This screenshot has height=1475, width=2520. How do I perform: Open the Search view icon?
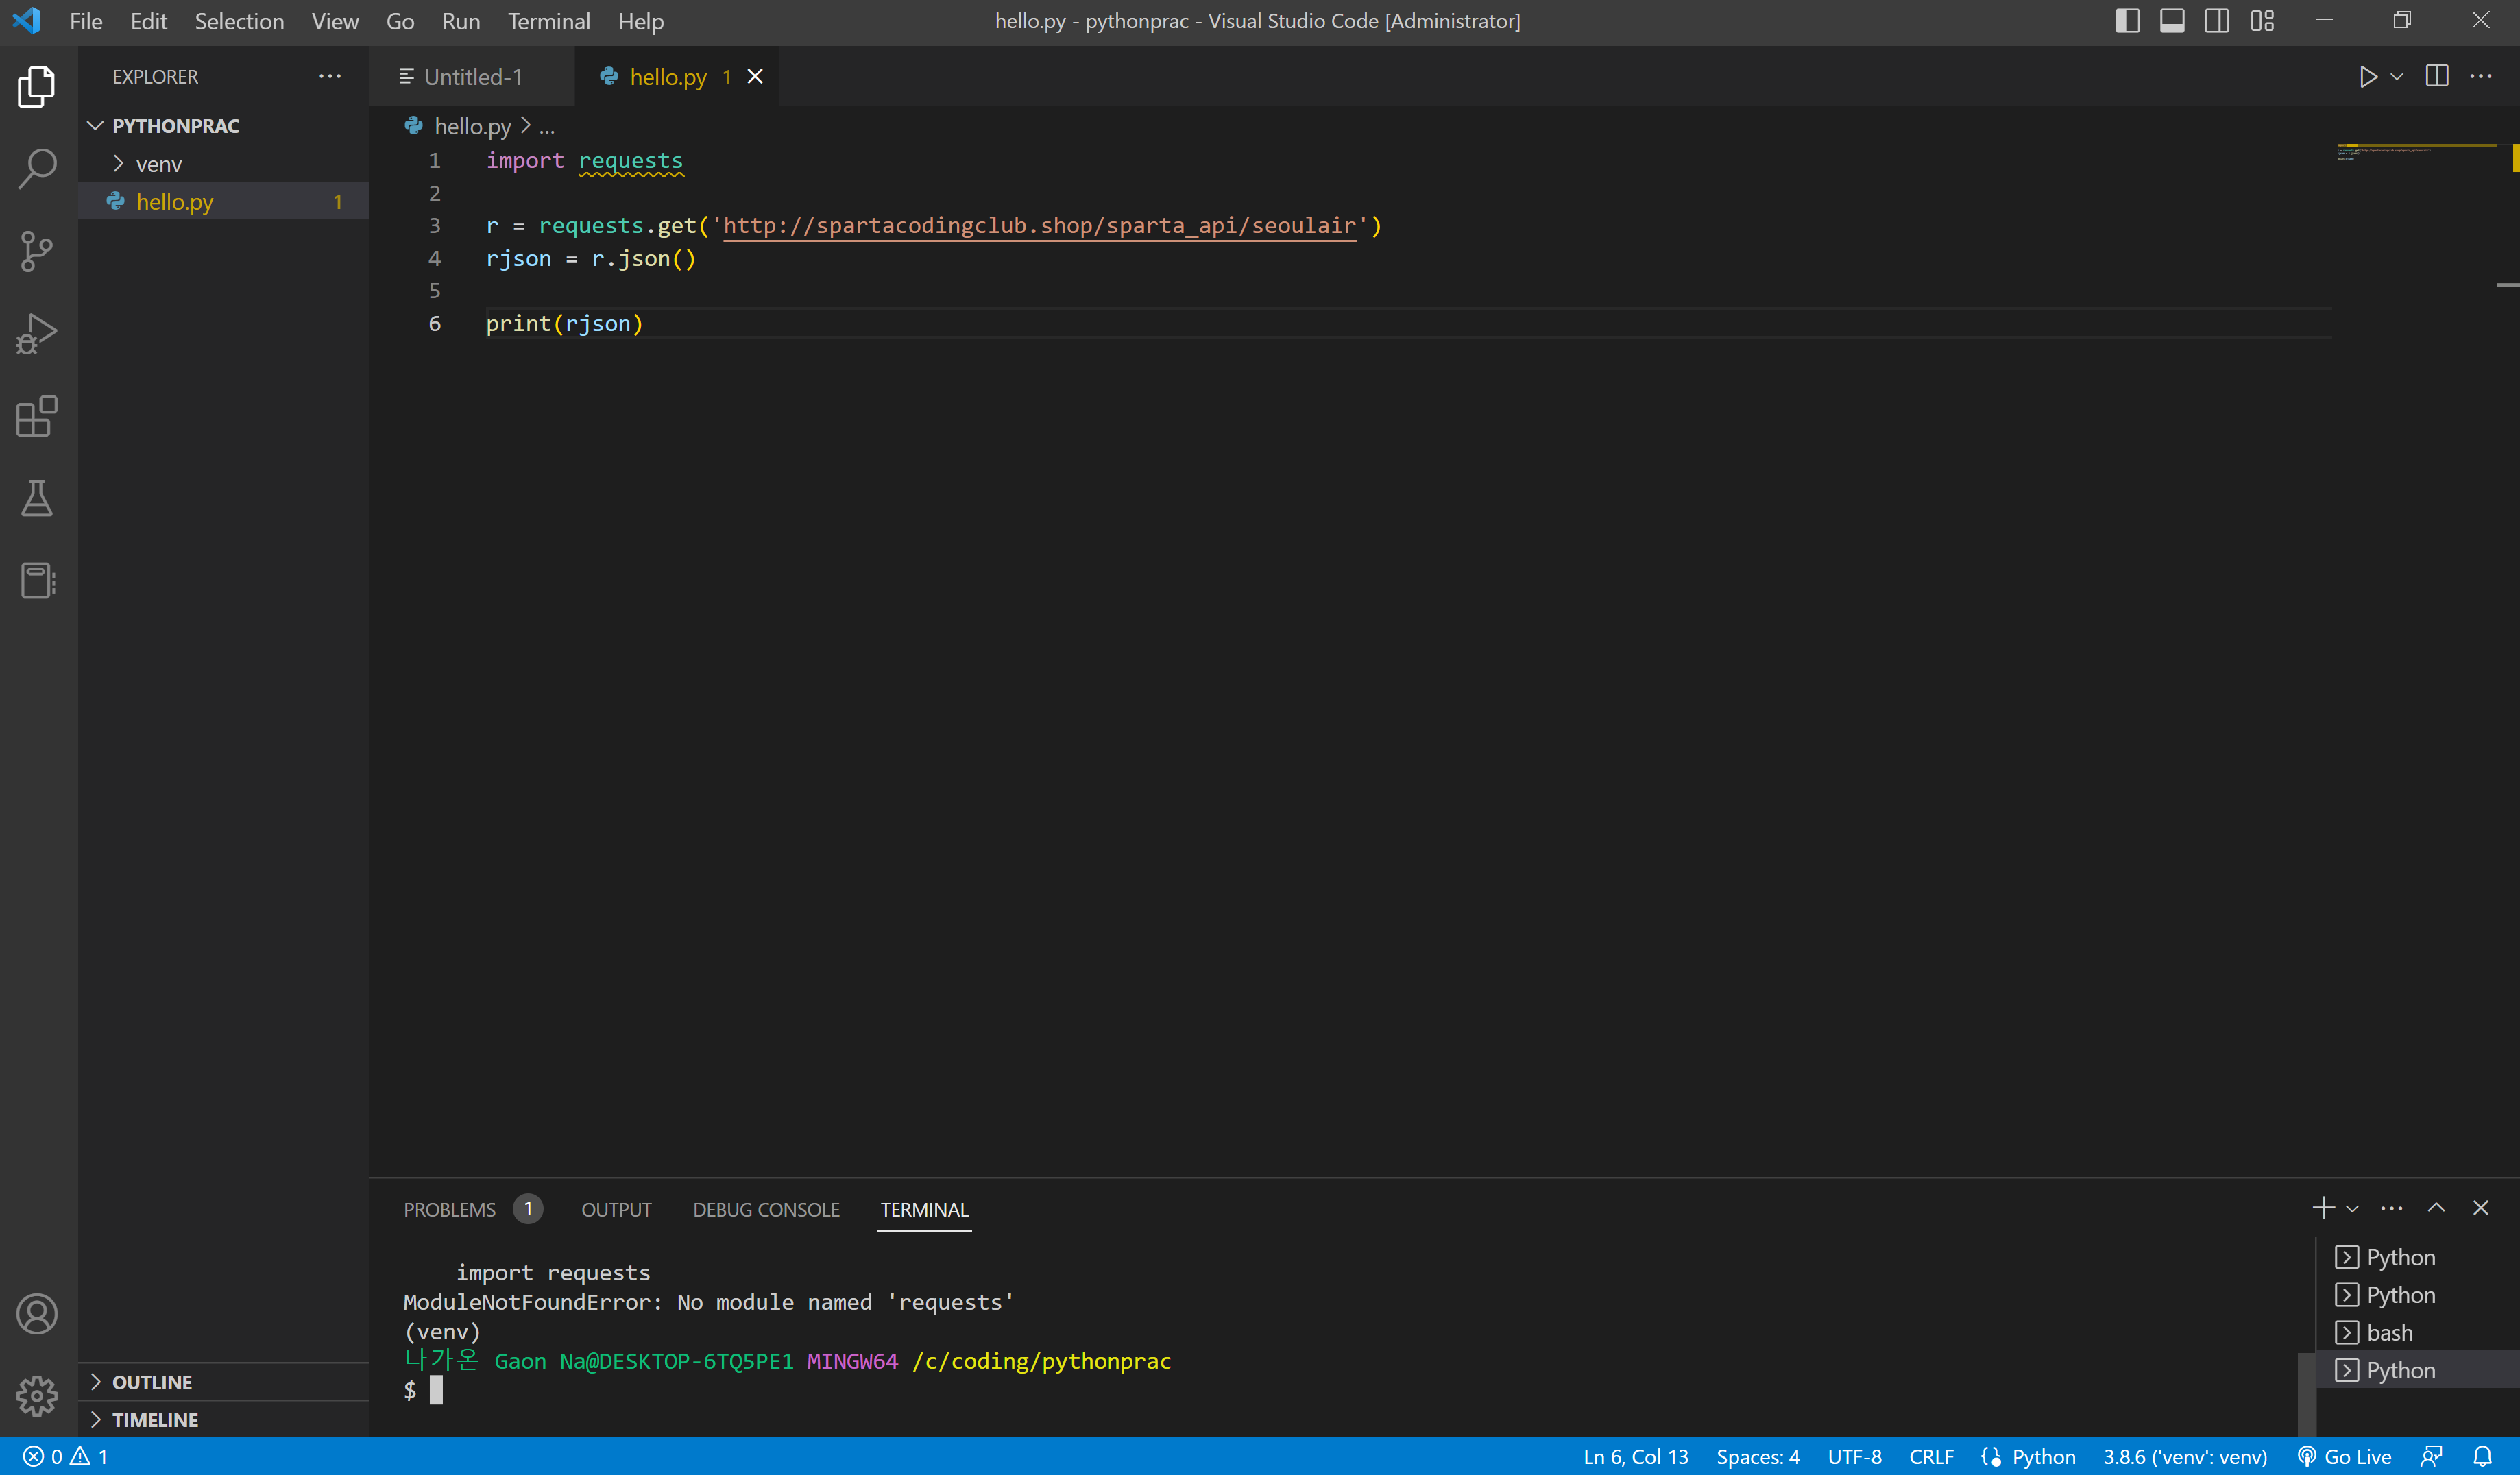(x=37, y=169)
